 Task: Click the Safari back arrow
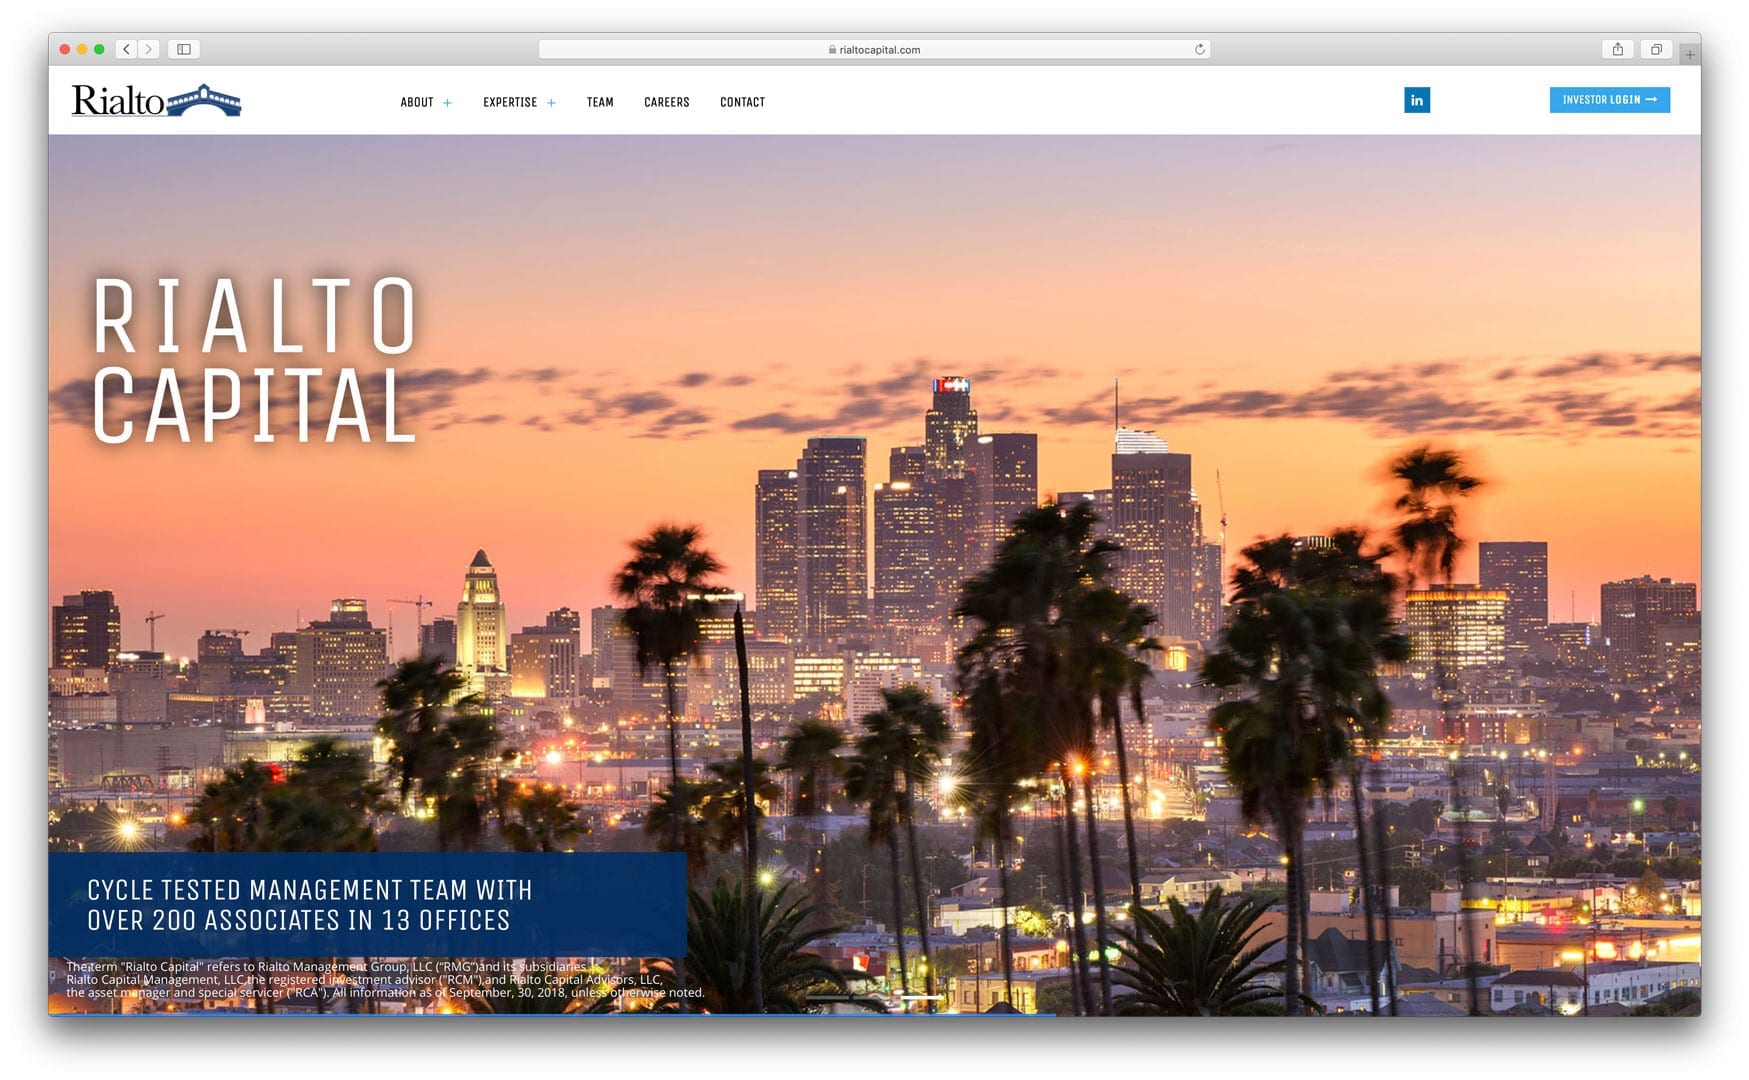pyautogui.click(x=127, y=49)
